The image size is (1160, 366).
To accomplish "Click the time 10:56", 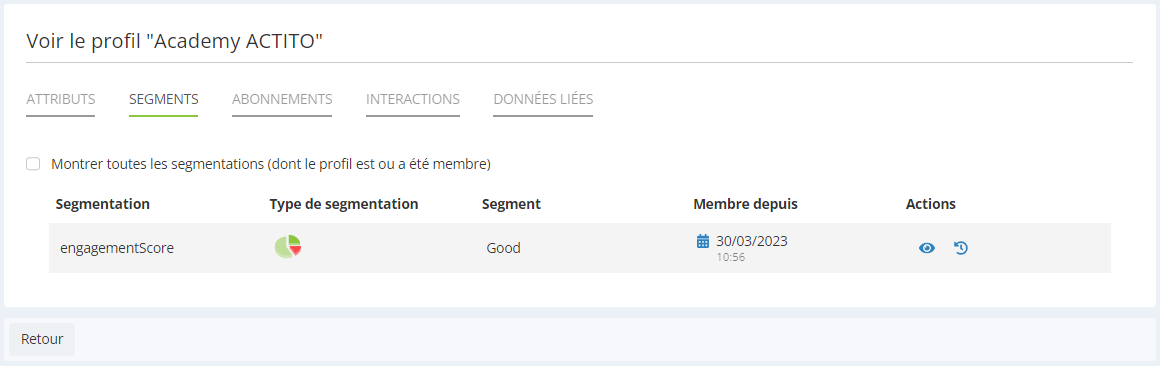I will click(x=730, y=258).
